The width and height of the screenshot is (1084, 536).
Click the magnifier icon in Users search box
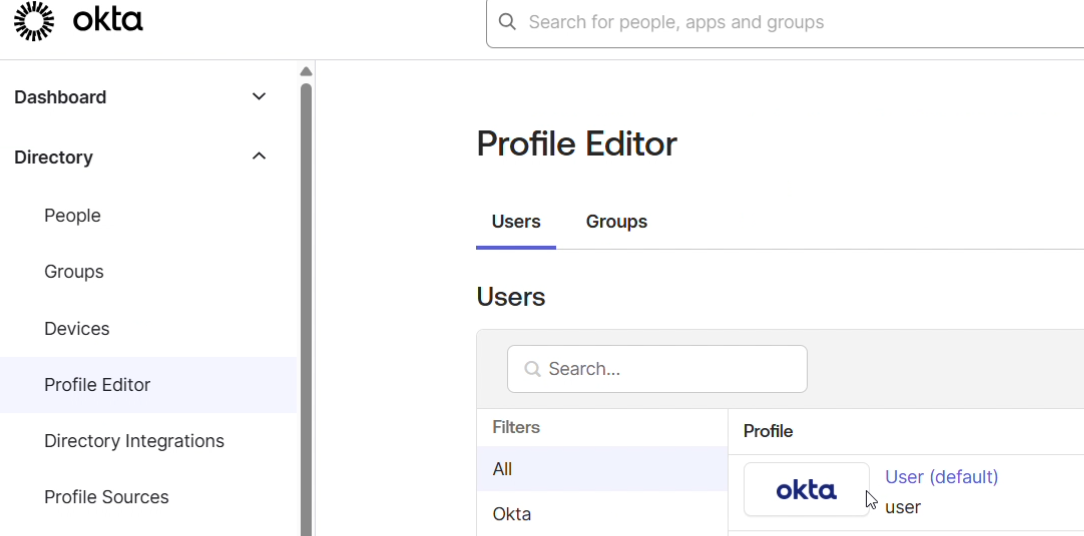[x=532, y=369]
